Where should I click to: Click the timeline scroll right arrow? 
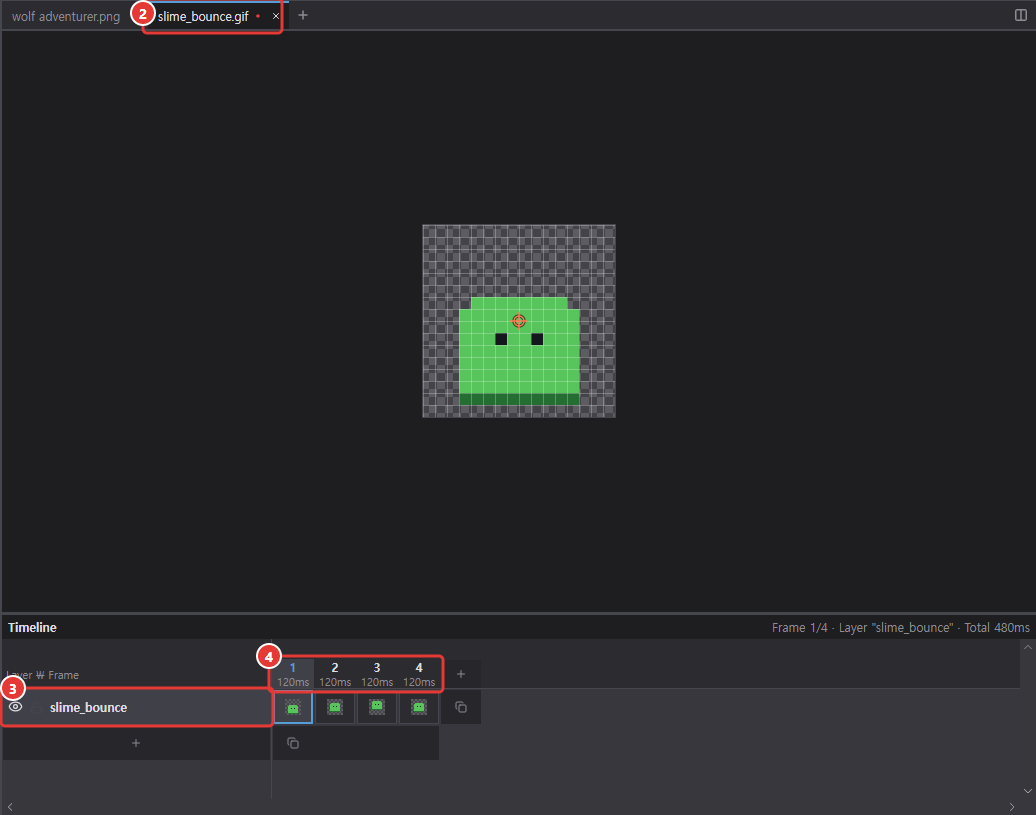click(1012, 807)
